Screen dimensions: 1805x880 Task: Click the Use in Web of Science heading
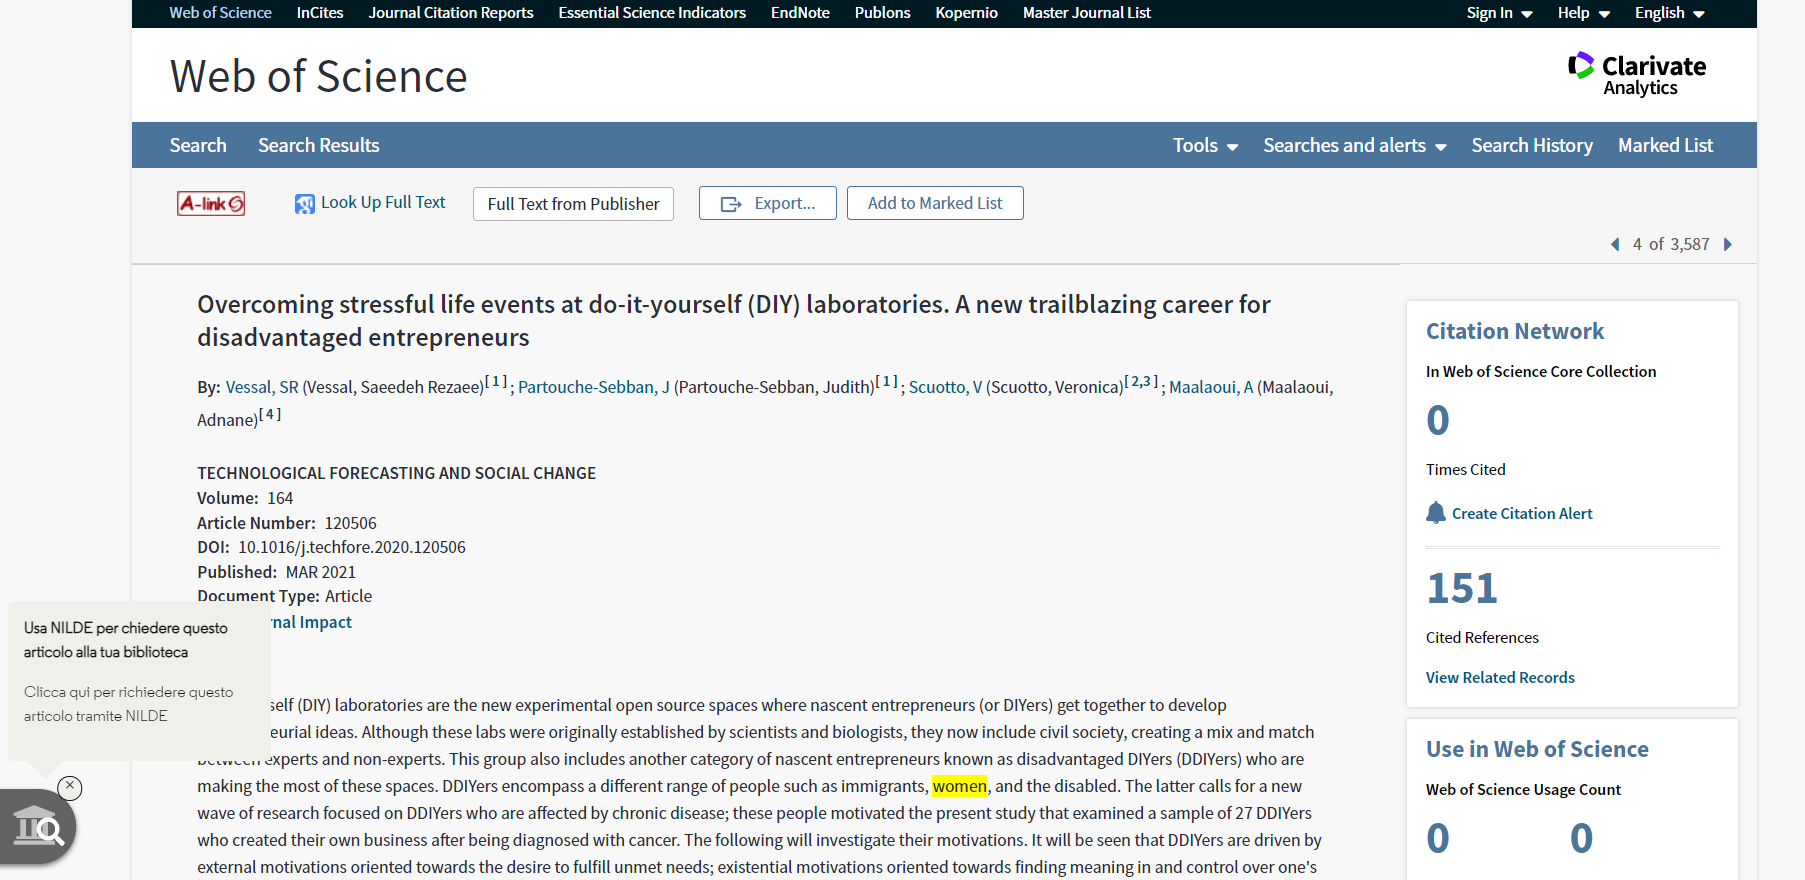point(1537,749)
